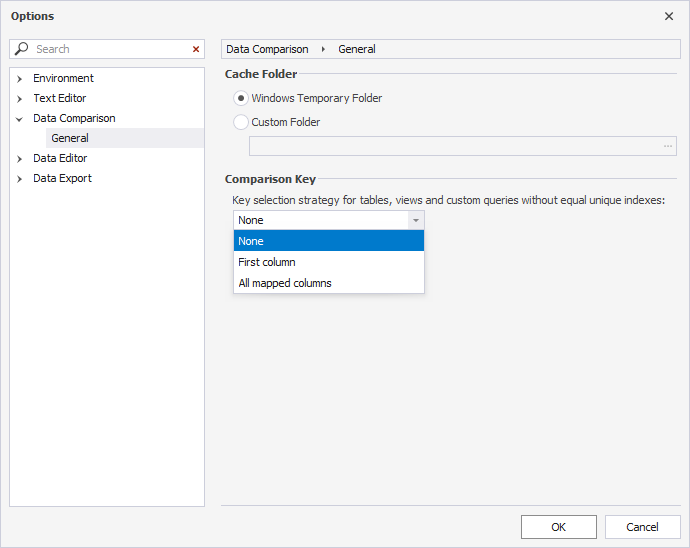This screenshot has height=548, width=690.
Task: Expand the Data Editor tree node
Action: 19,159
